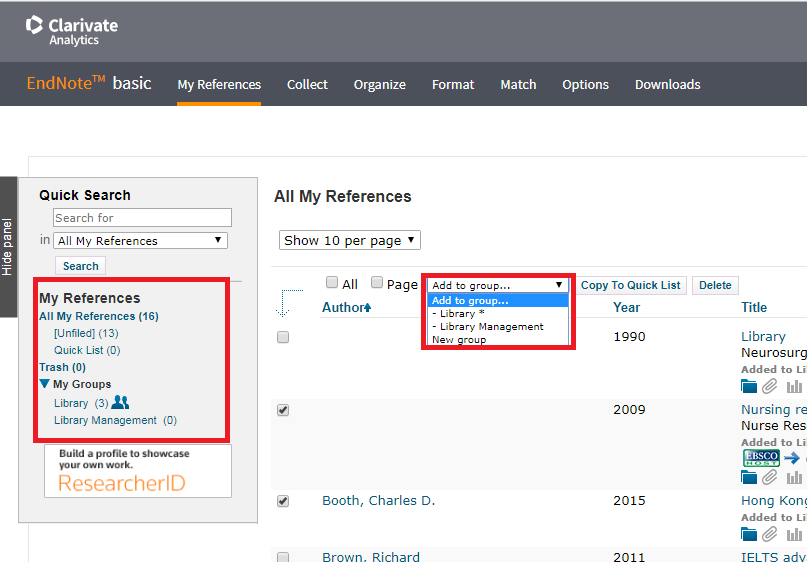This screenshot has height=562, width=807.
Task: Choose Library Management in dropdown list
Action: [x=498, y=326]
